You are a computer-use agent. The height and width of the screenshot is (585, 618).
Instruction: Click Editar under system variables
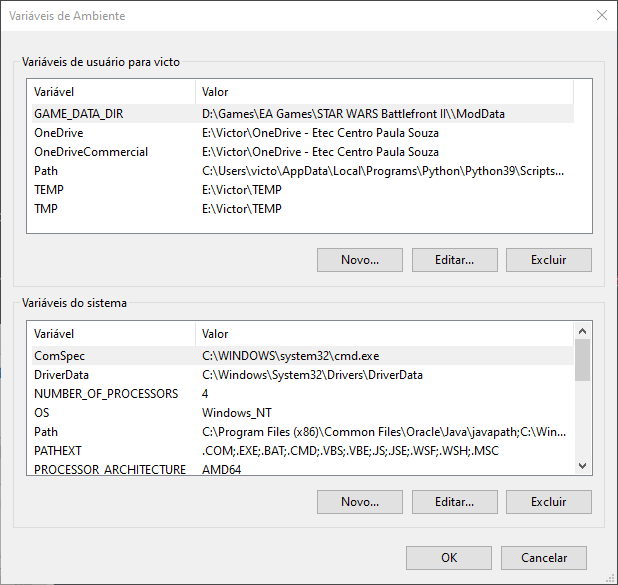pyautogui.click(x=454, y=502)
